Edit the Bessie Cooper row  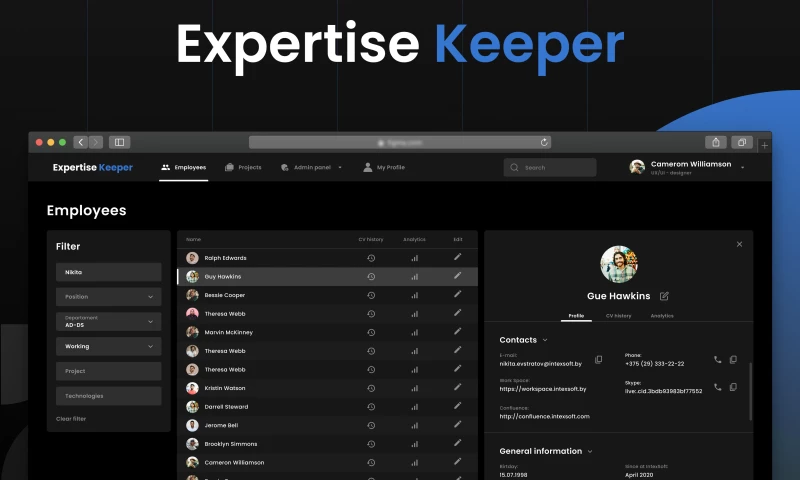pyautogui.click(x=458, y=294)
